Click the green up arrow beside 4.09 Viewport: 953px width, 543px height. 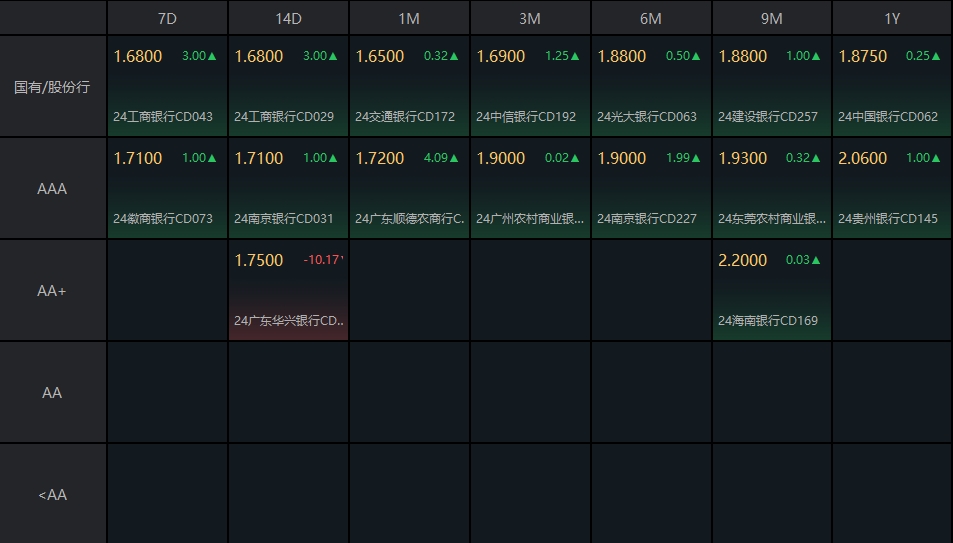(455, 158)
